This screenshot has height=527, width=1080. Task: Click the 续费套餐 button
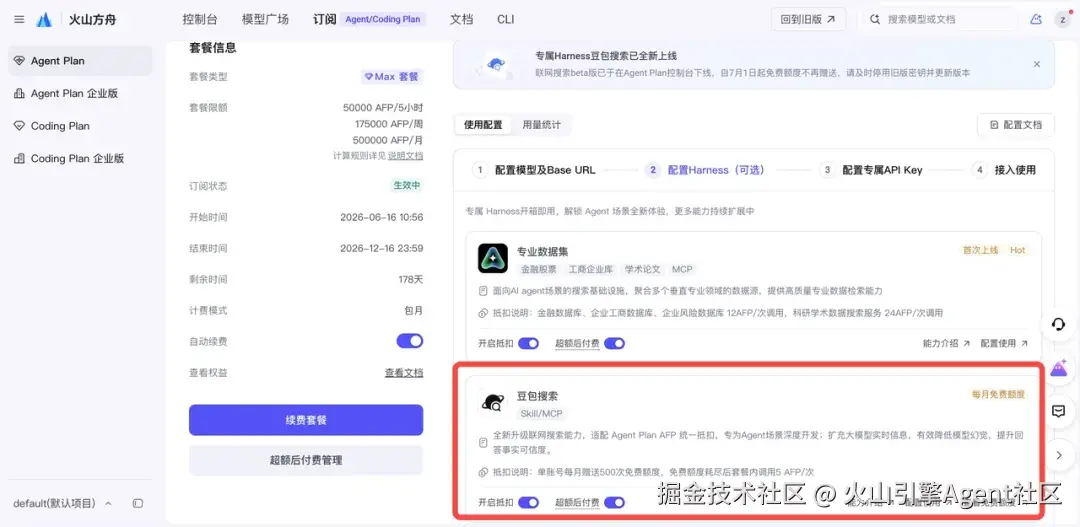tap(306, 420)
